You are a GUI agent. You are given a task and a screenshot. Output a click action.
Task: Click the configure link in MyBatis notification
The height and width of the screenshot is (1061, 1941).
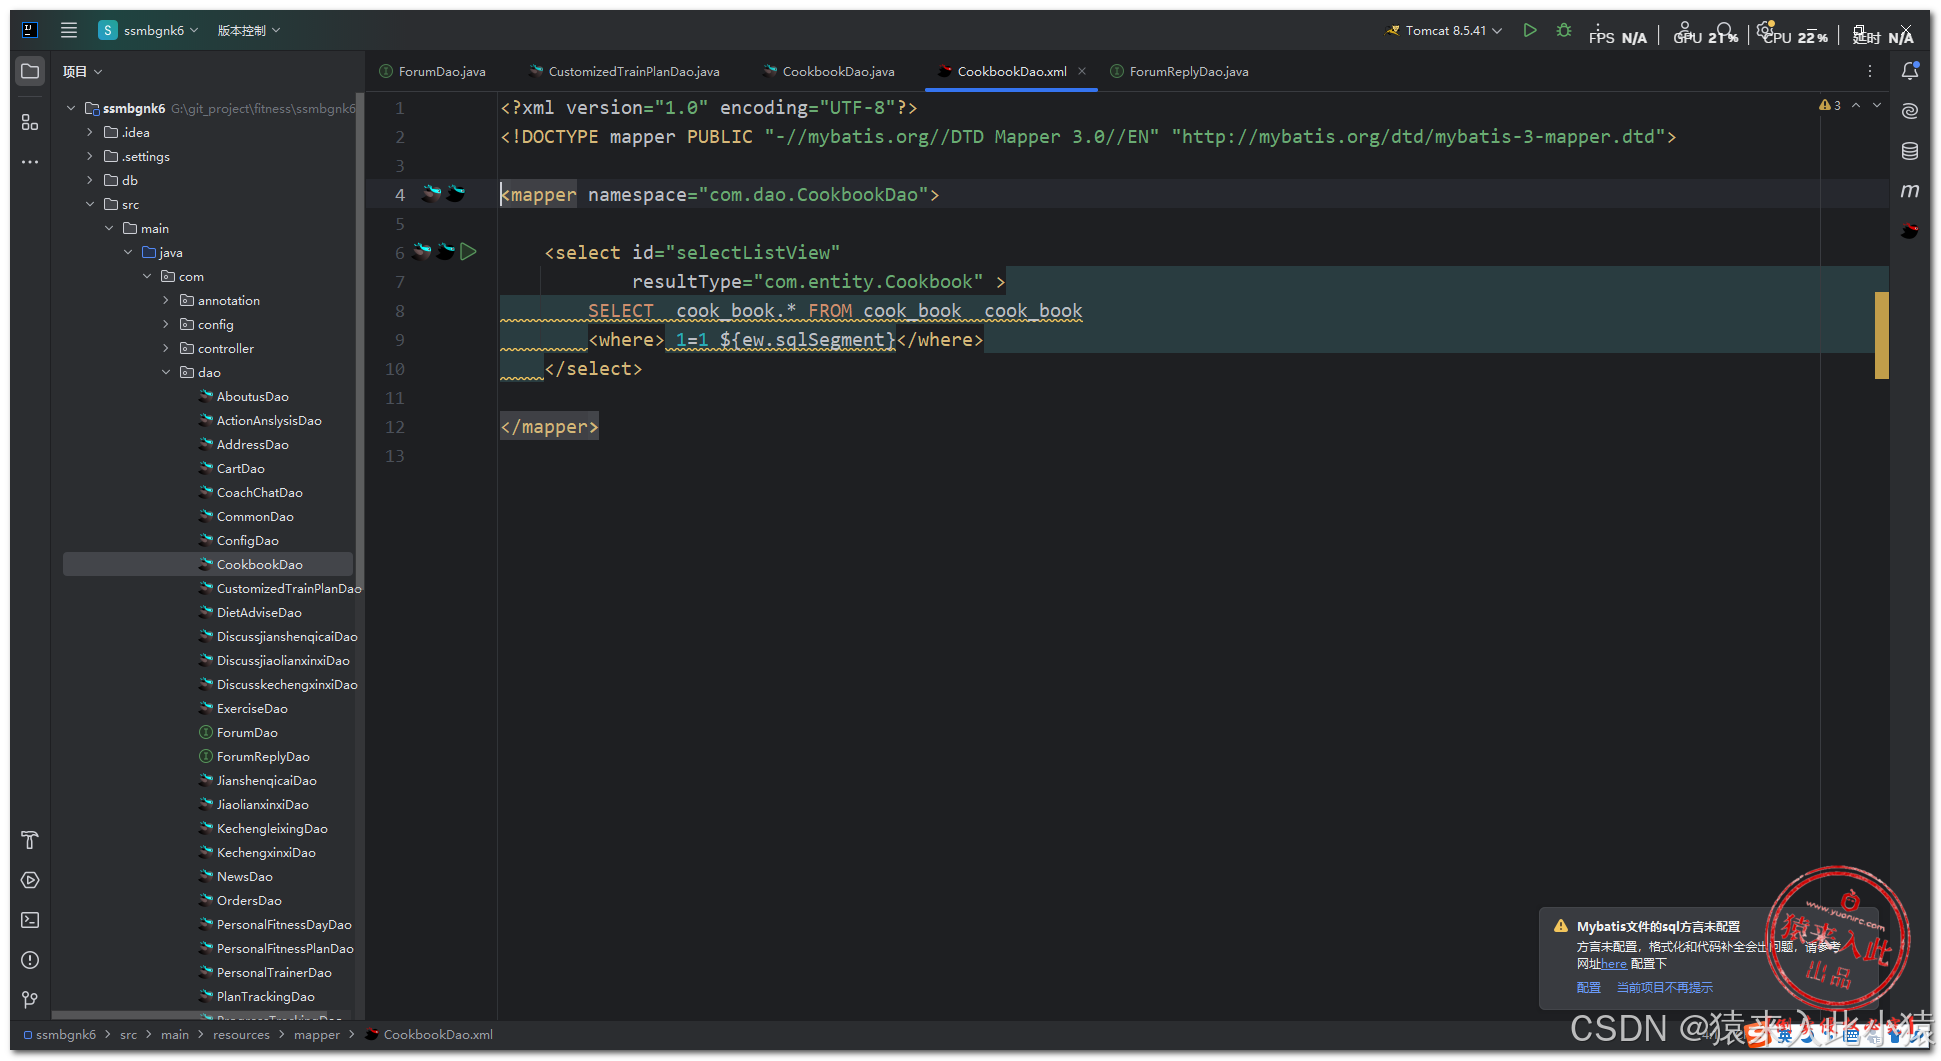coord(1588,987)
